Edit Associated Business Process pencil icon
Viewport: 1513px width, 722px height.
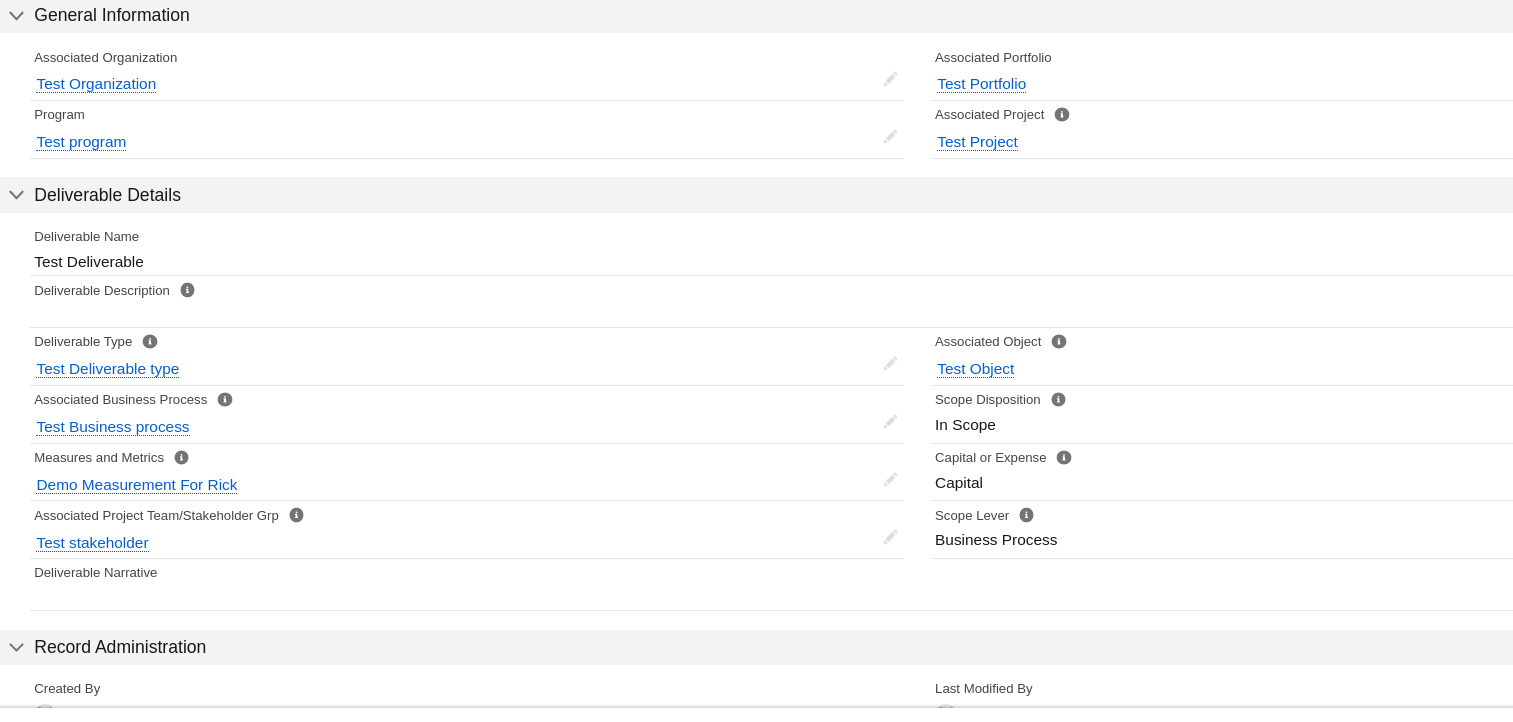pyautogui.click(x=890, y=422)
